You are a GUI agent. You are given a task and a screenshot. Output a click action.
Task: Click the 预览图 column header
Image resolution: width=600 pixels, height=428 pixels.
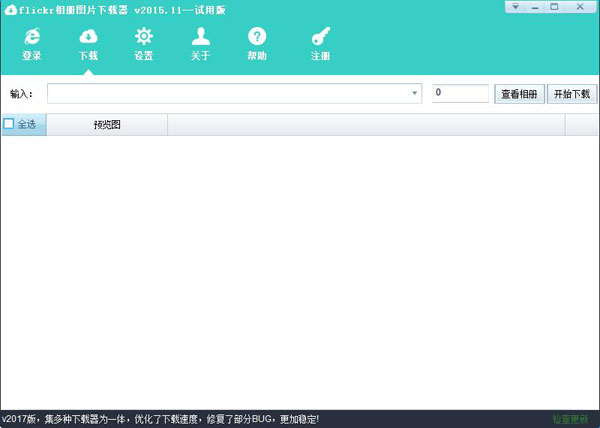[x=107, y=125]
